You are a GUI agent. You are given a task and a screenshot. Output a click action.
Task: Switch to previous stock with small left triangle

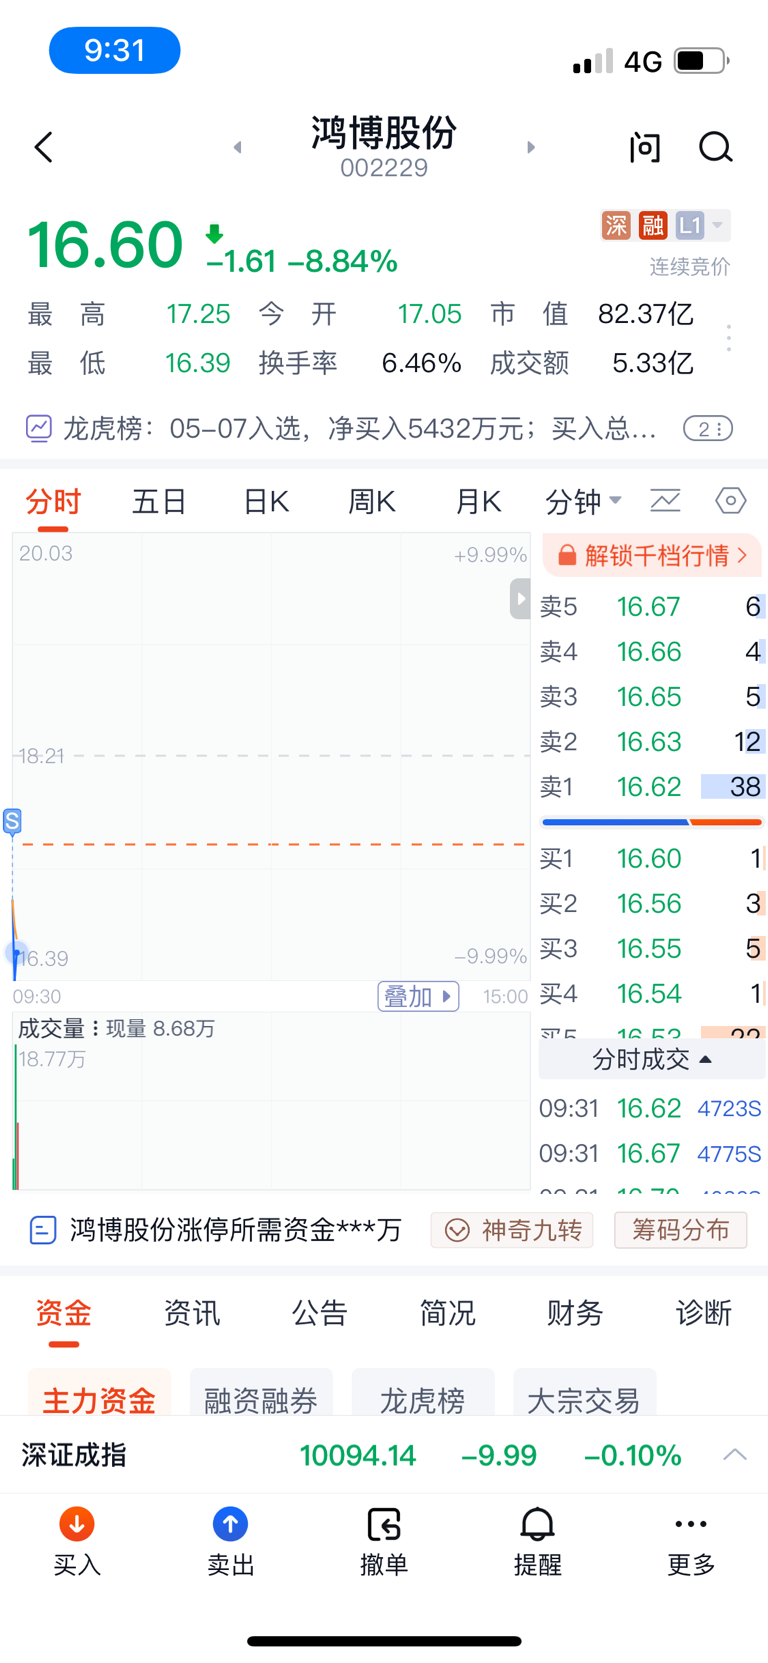point(237,148)
